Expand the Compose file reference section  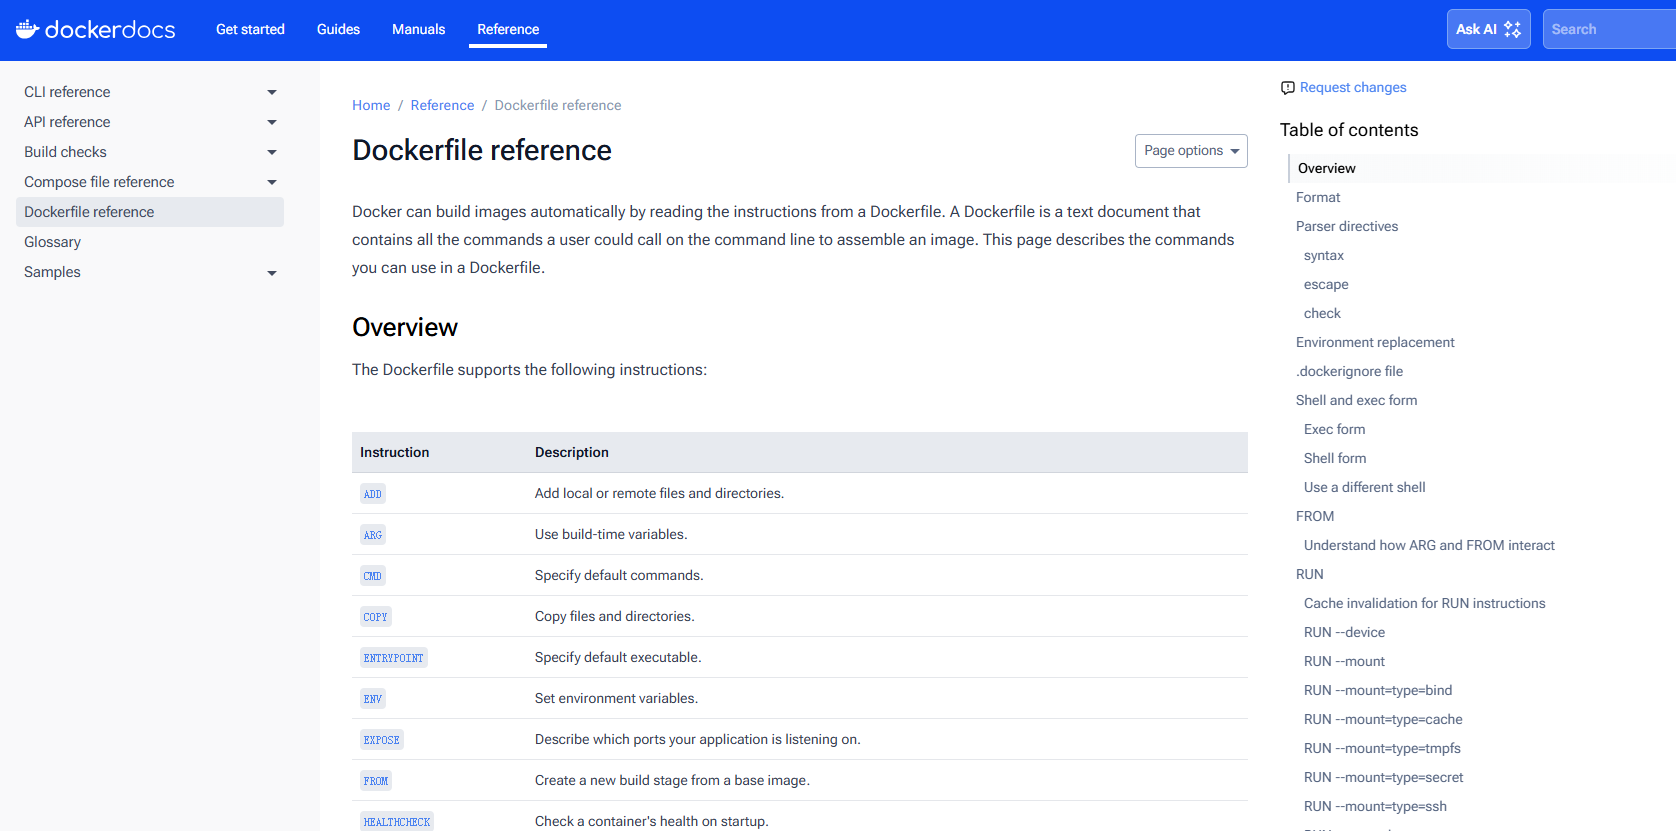tap(272, 182)
